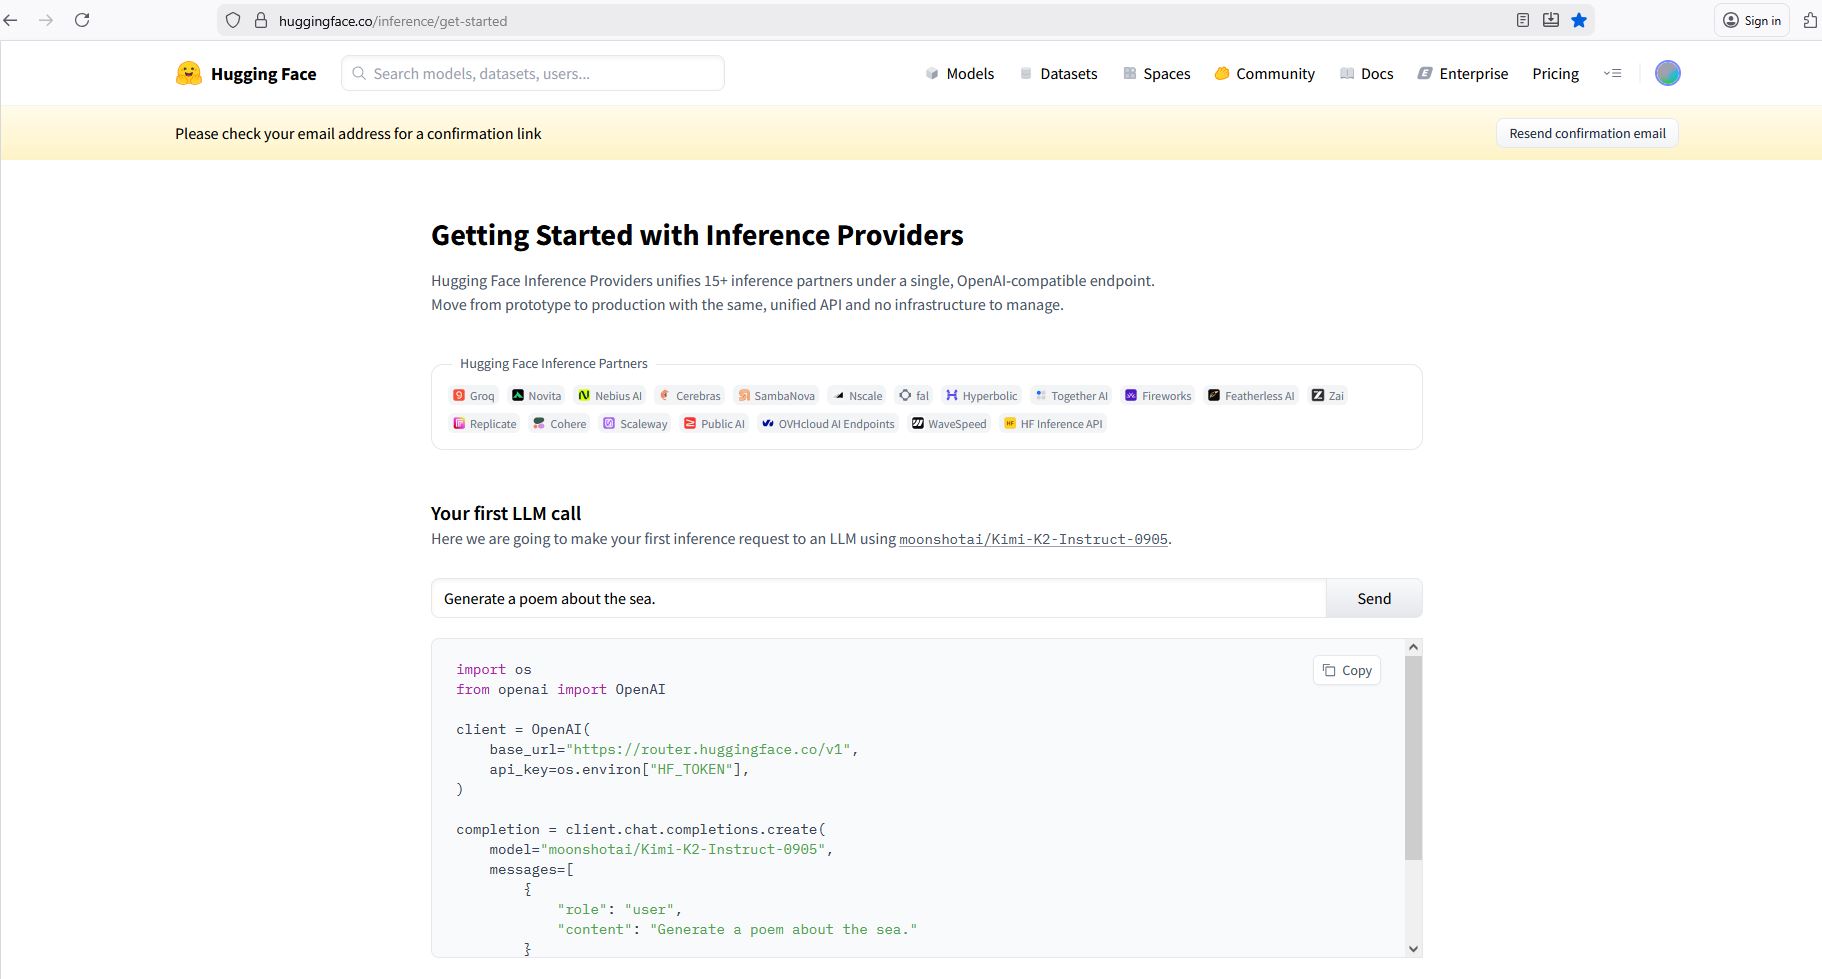Open the Pricing page
This screenshot has width=1822, height=979.
click(1555, 74)
